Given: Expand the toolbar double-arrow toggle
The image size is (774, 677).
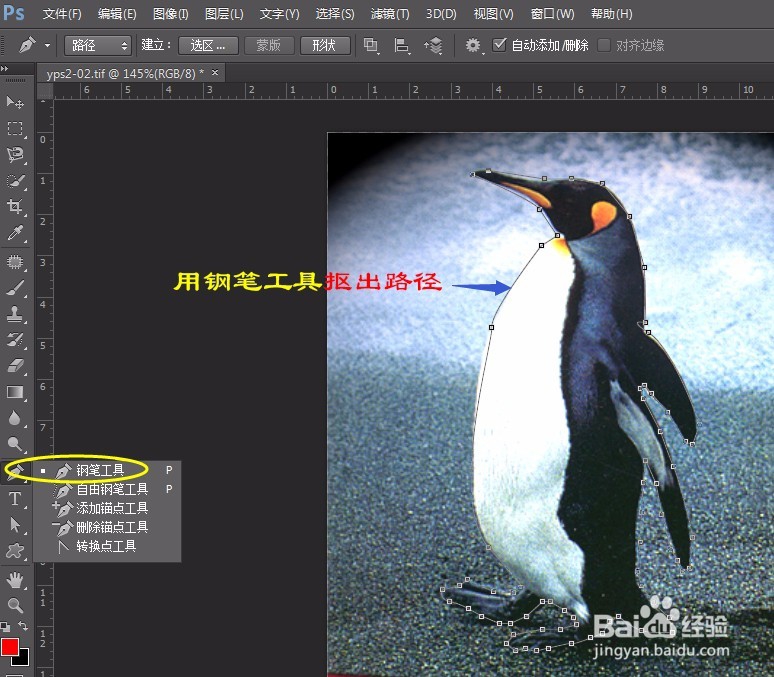Looking at the screenshot, I should tap(4, 68).
